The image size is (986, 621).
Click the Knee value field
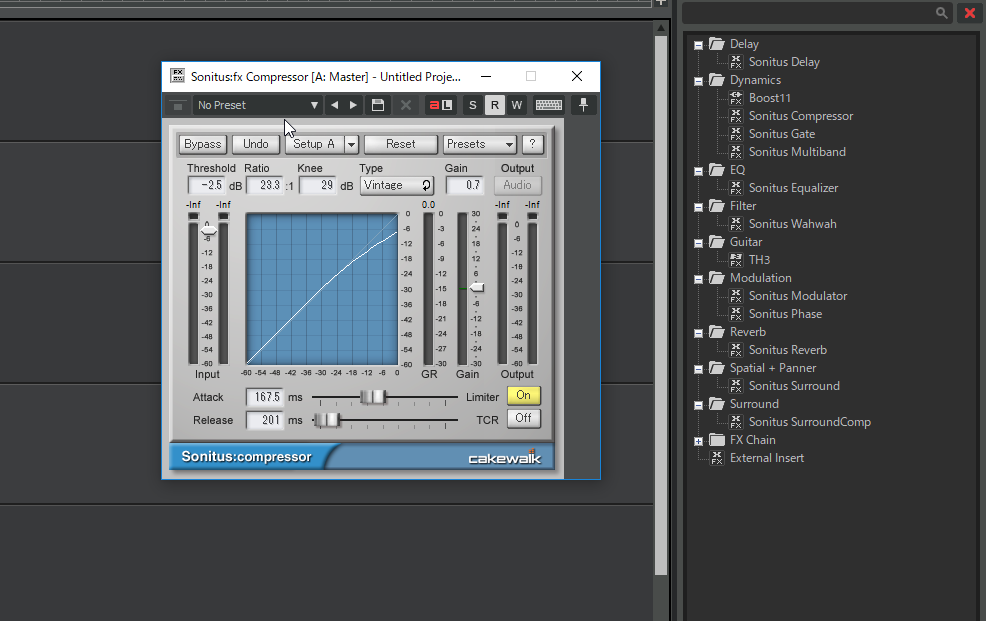318,185
